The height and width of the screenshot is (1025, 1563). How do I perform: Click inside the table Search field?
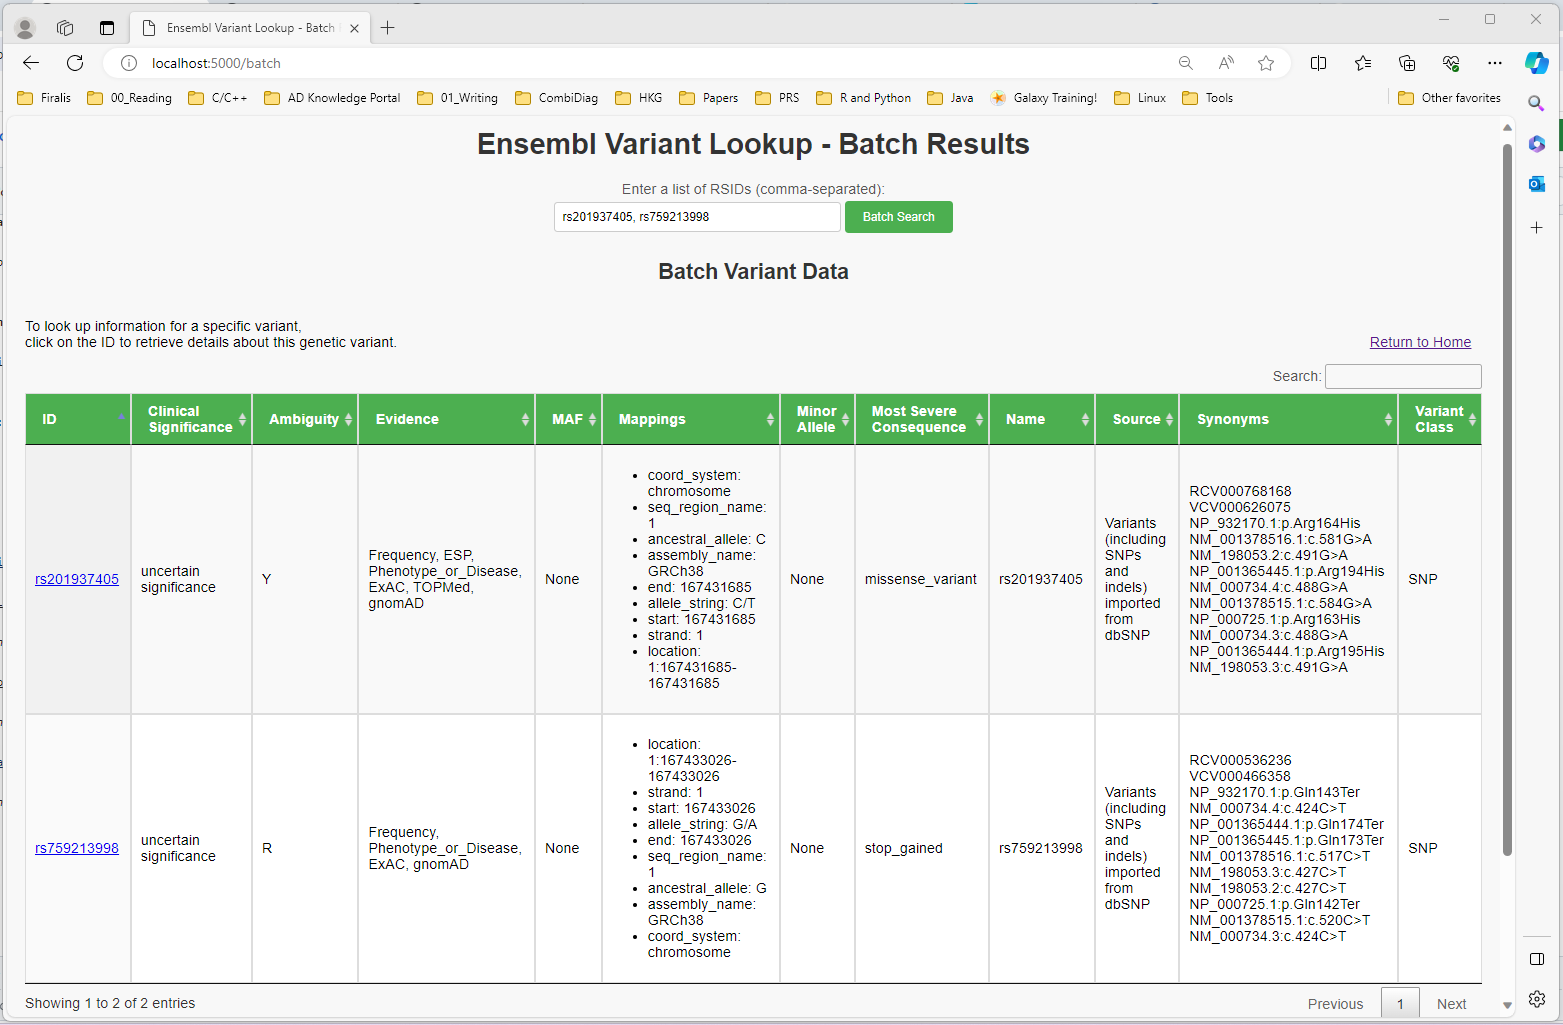coord(1403,376)
